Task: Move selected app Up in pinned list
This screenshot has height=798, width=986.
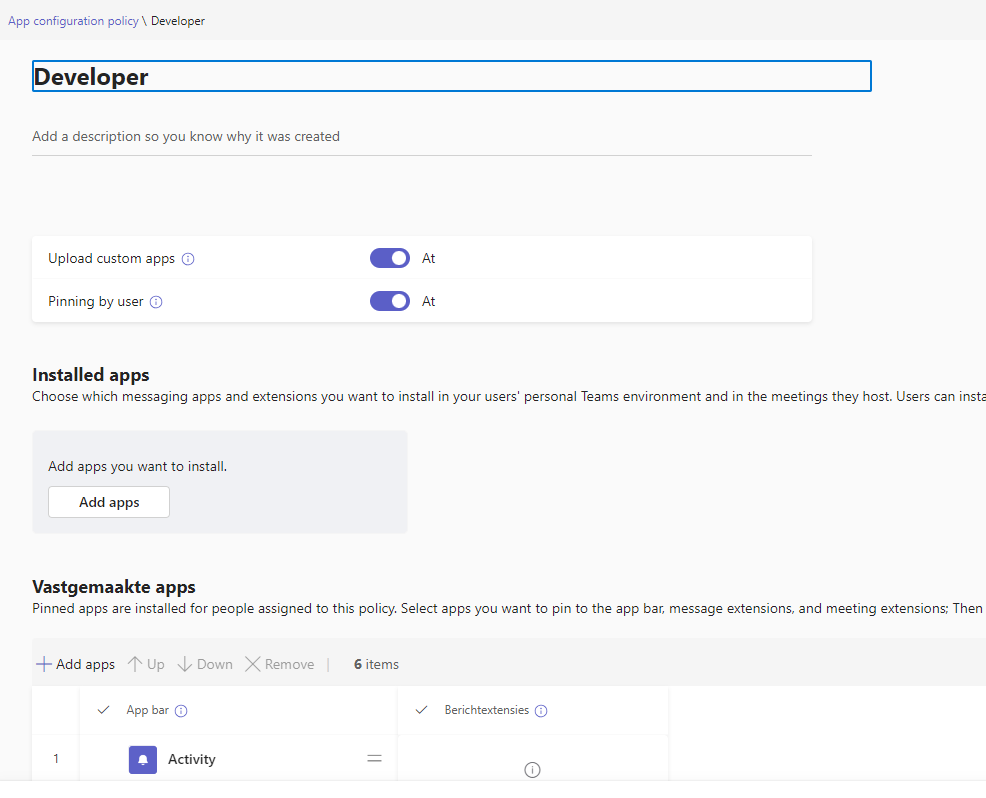Action: pos(146,664)
